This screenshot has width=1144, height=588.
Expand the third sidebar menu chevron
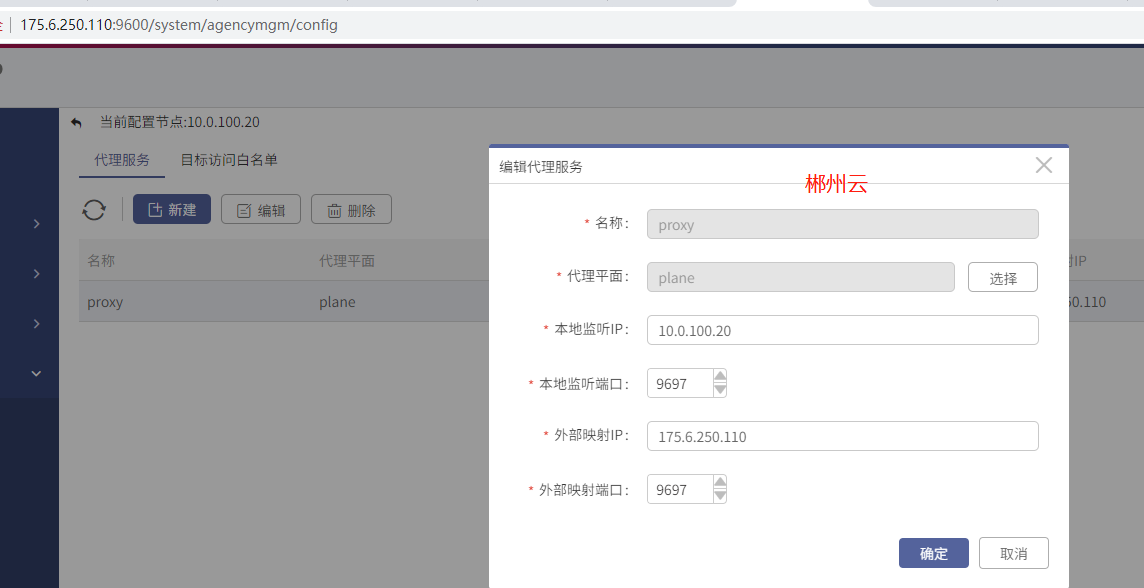click(x=36, y=323)
